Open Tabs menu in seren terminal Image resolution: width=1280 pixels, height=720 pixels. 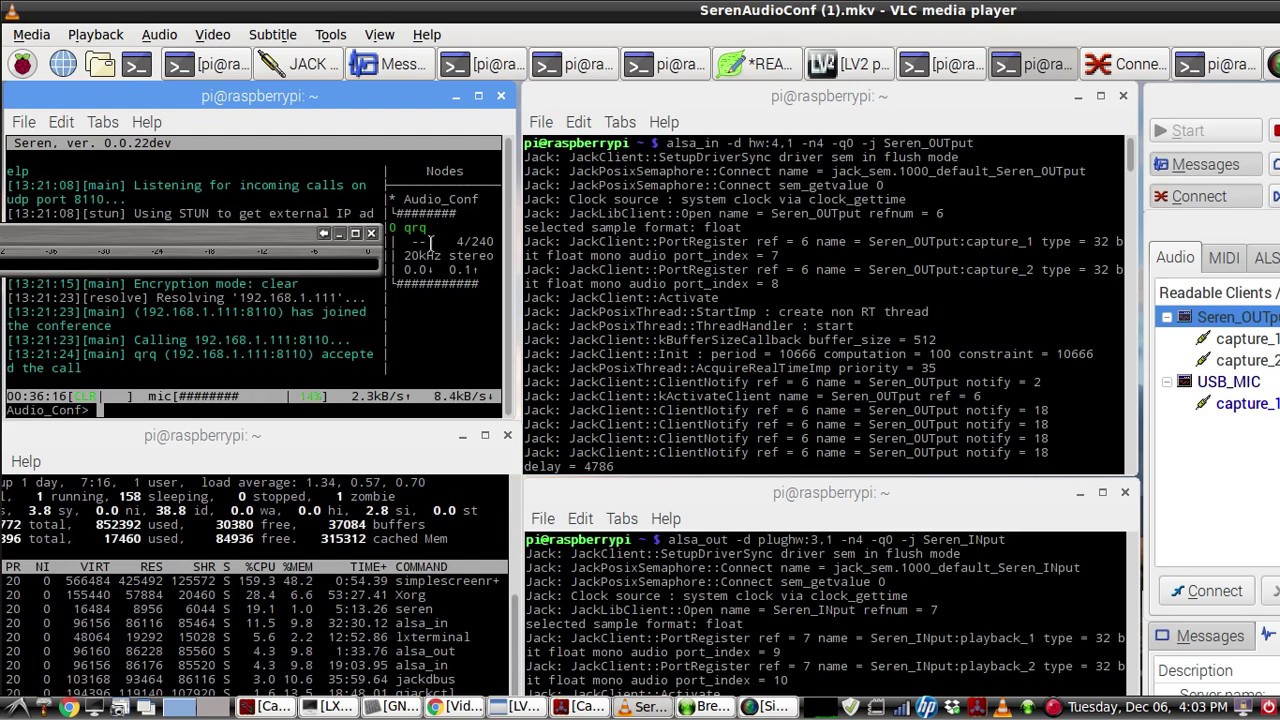(102, 122)
